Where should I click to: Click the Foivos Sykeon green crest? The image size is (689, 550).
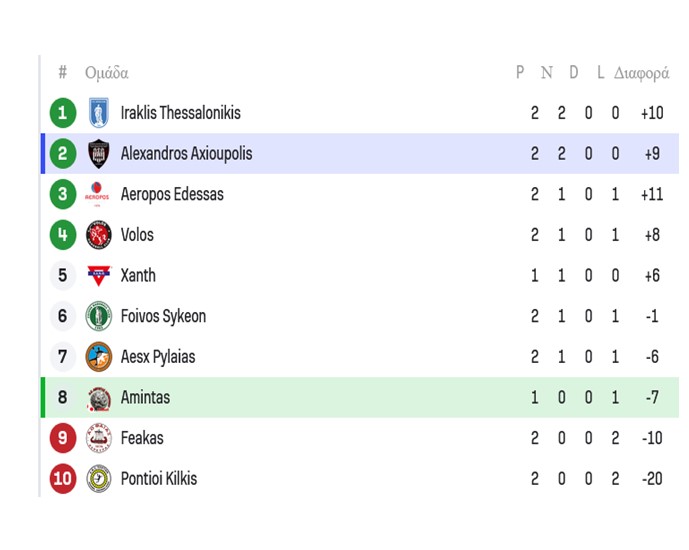98,316
